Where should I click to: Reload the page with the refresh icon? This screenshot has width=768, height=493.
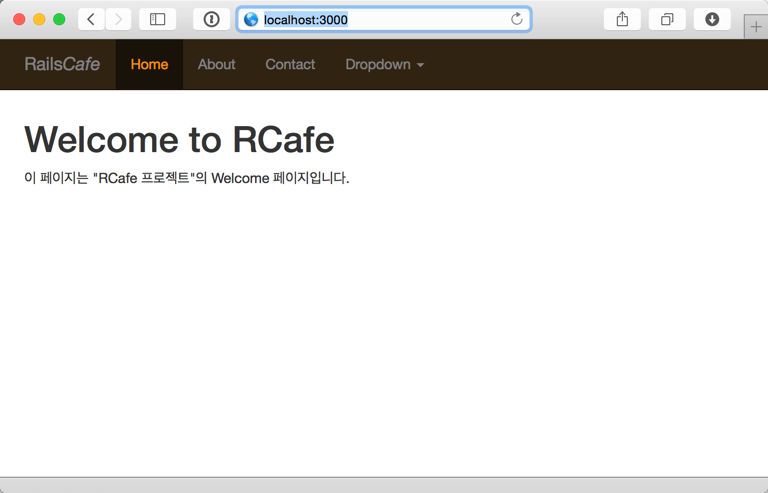point(517,20)
